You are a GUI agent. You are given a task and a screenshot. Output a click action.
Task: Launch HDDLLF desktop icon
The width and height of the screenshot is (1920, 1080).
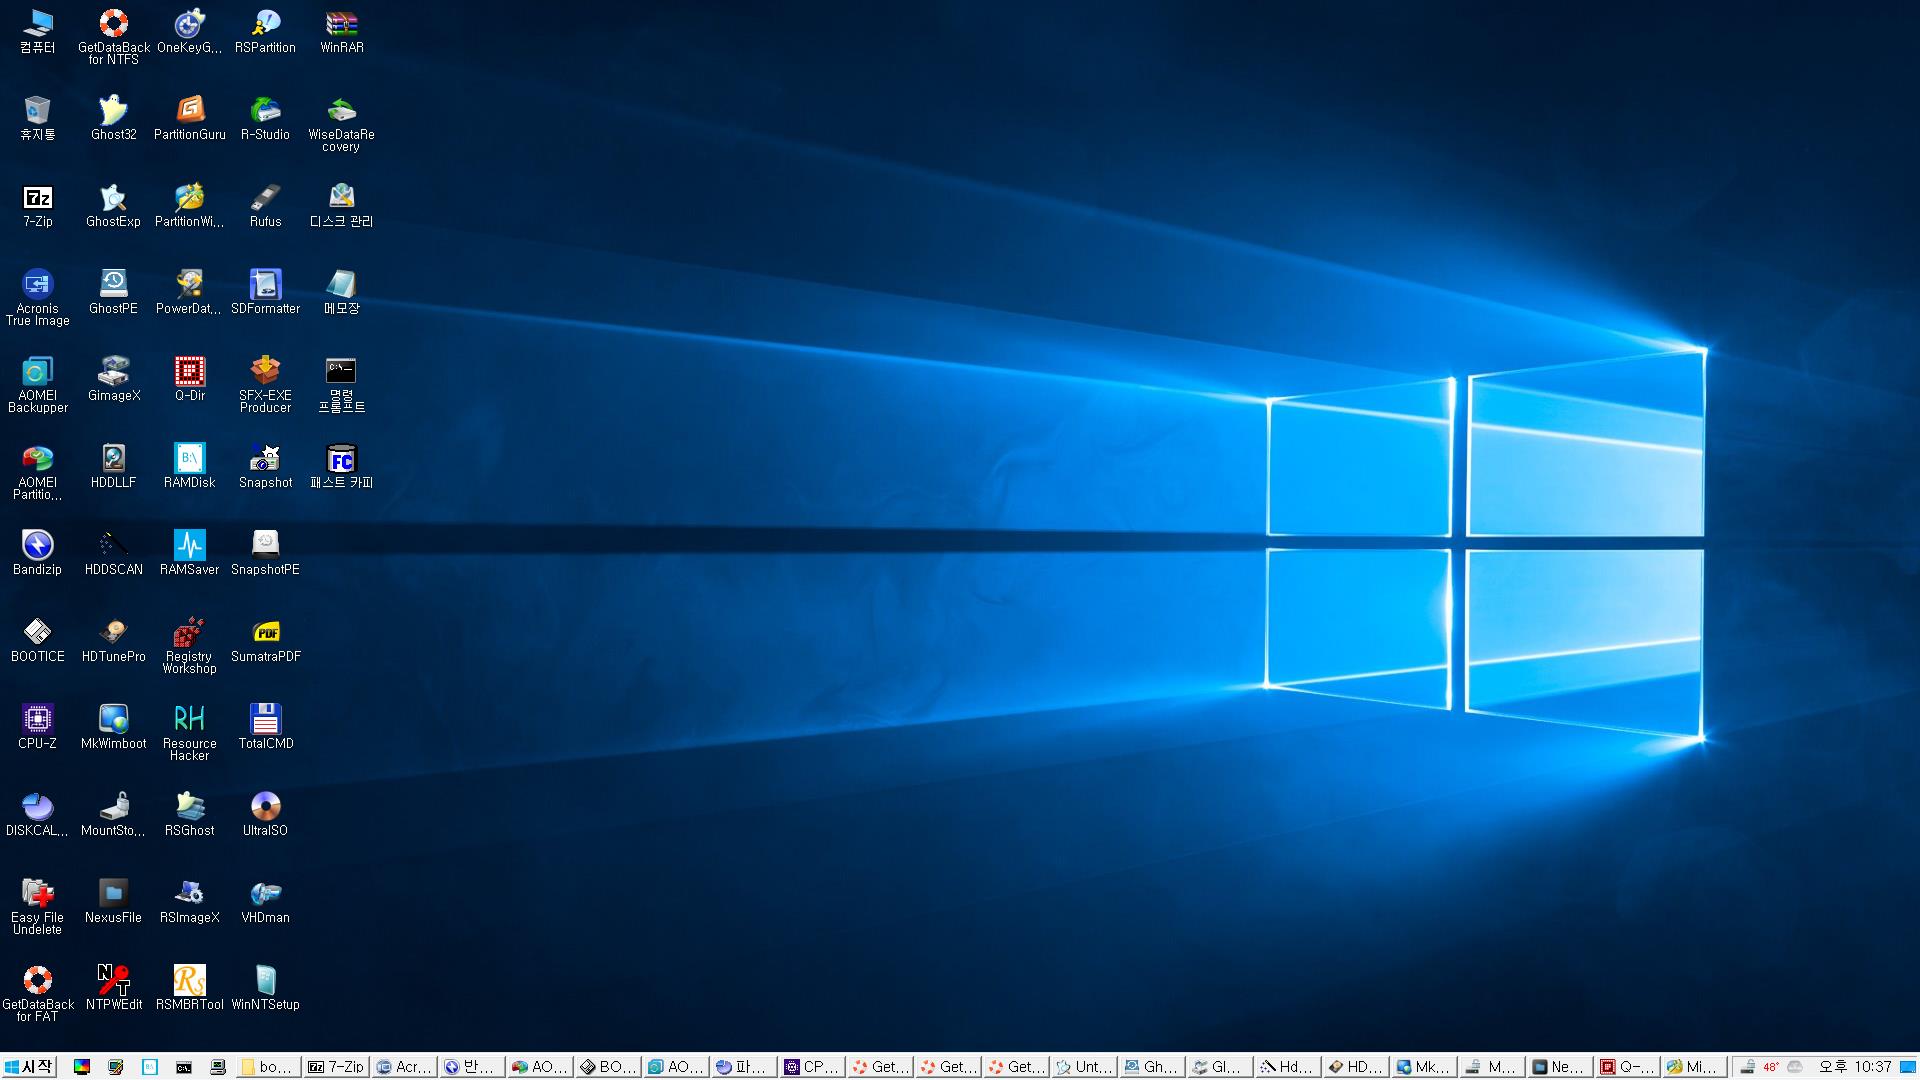tap(114, 466)
